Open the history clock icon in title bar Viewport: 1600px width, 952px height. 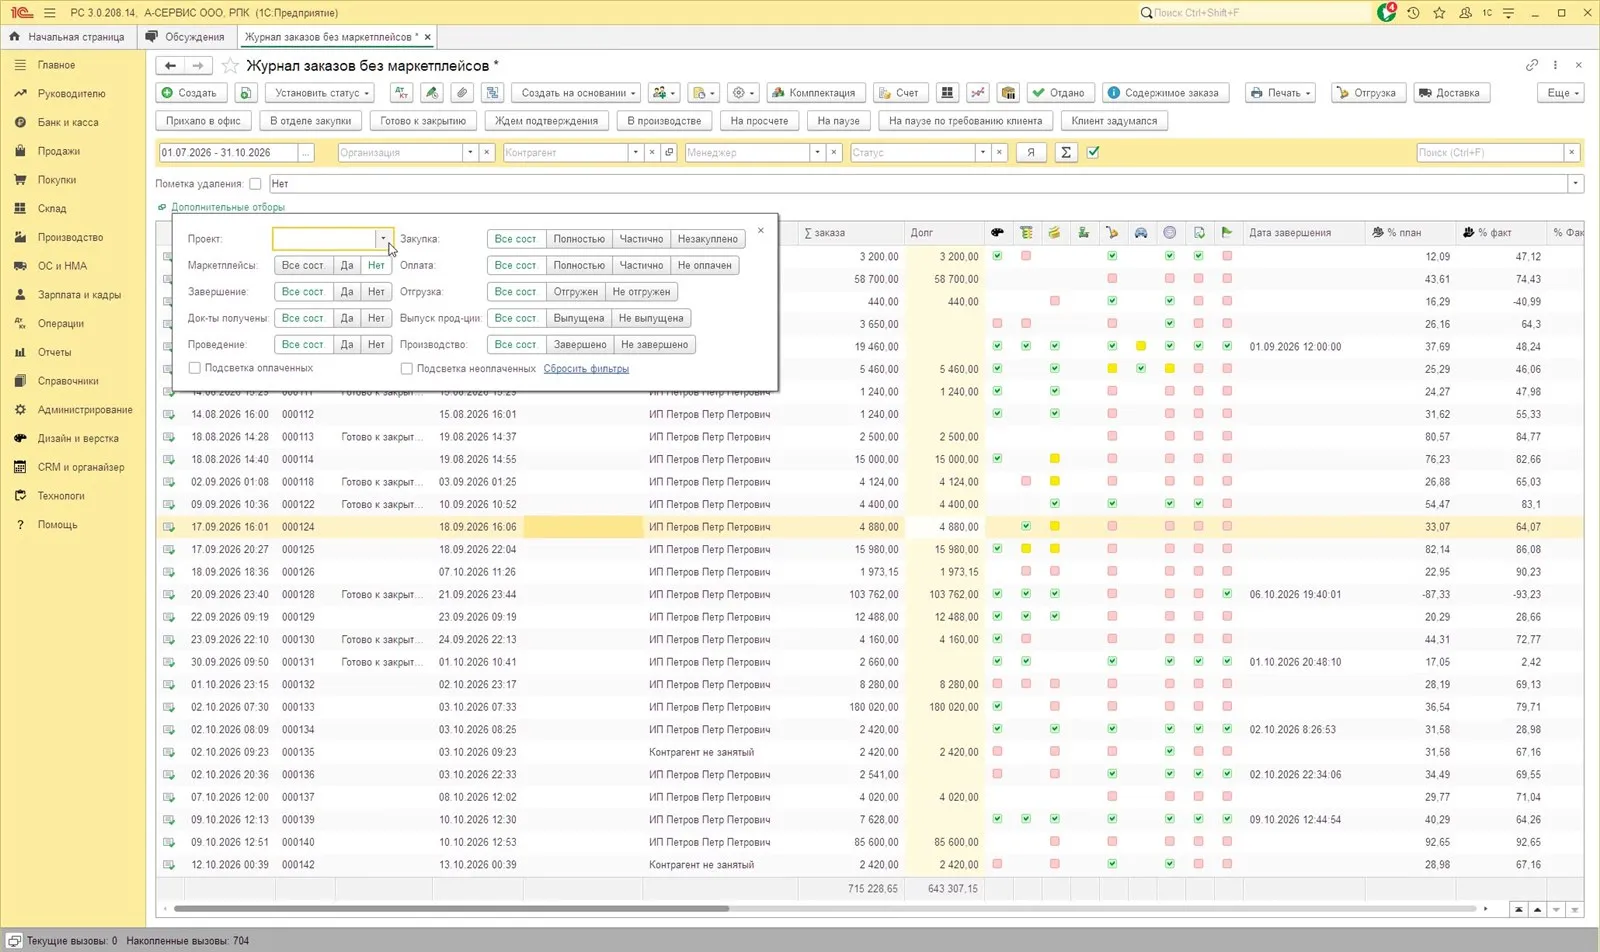tap(1413, 13)
